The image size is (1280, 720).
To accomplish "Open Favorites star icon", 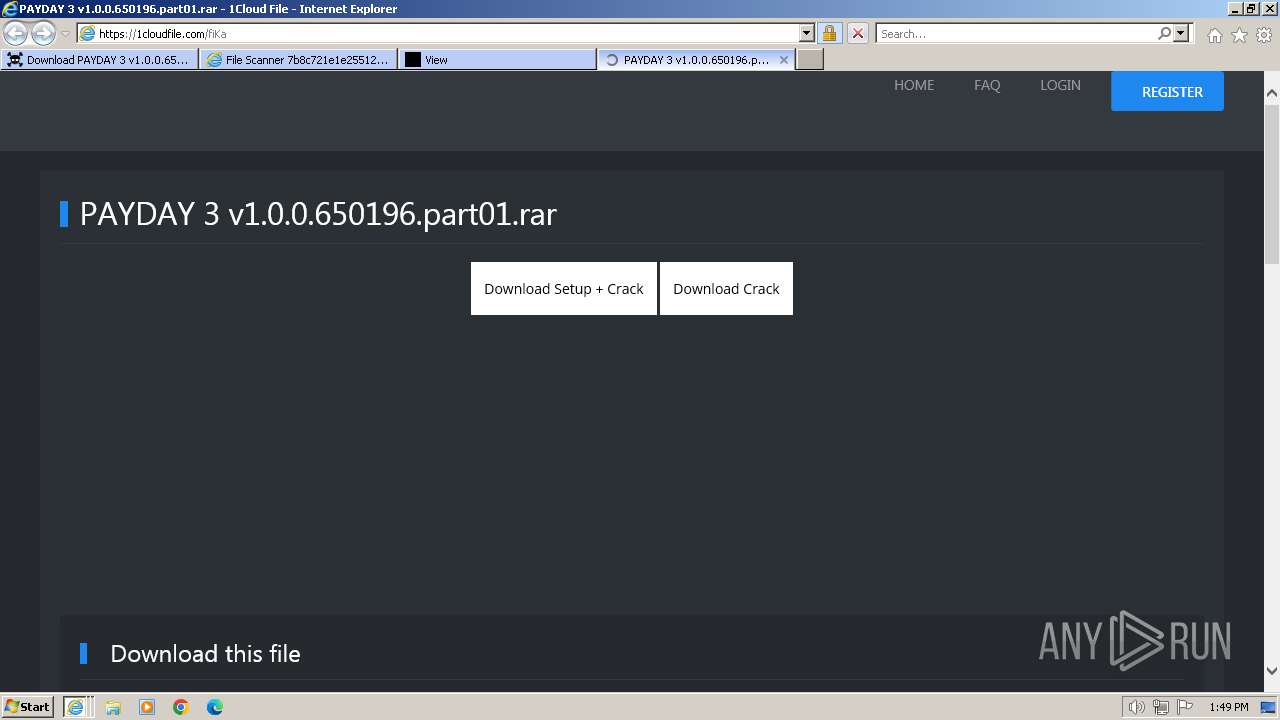I will pyautogui.click(x=1239, y=35).
